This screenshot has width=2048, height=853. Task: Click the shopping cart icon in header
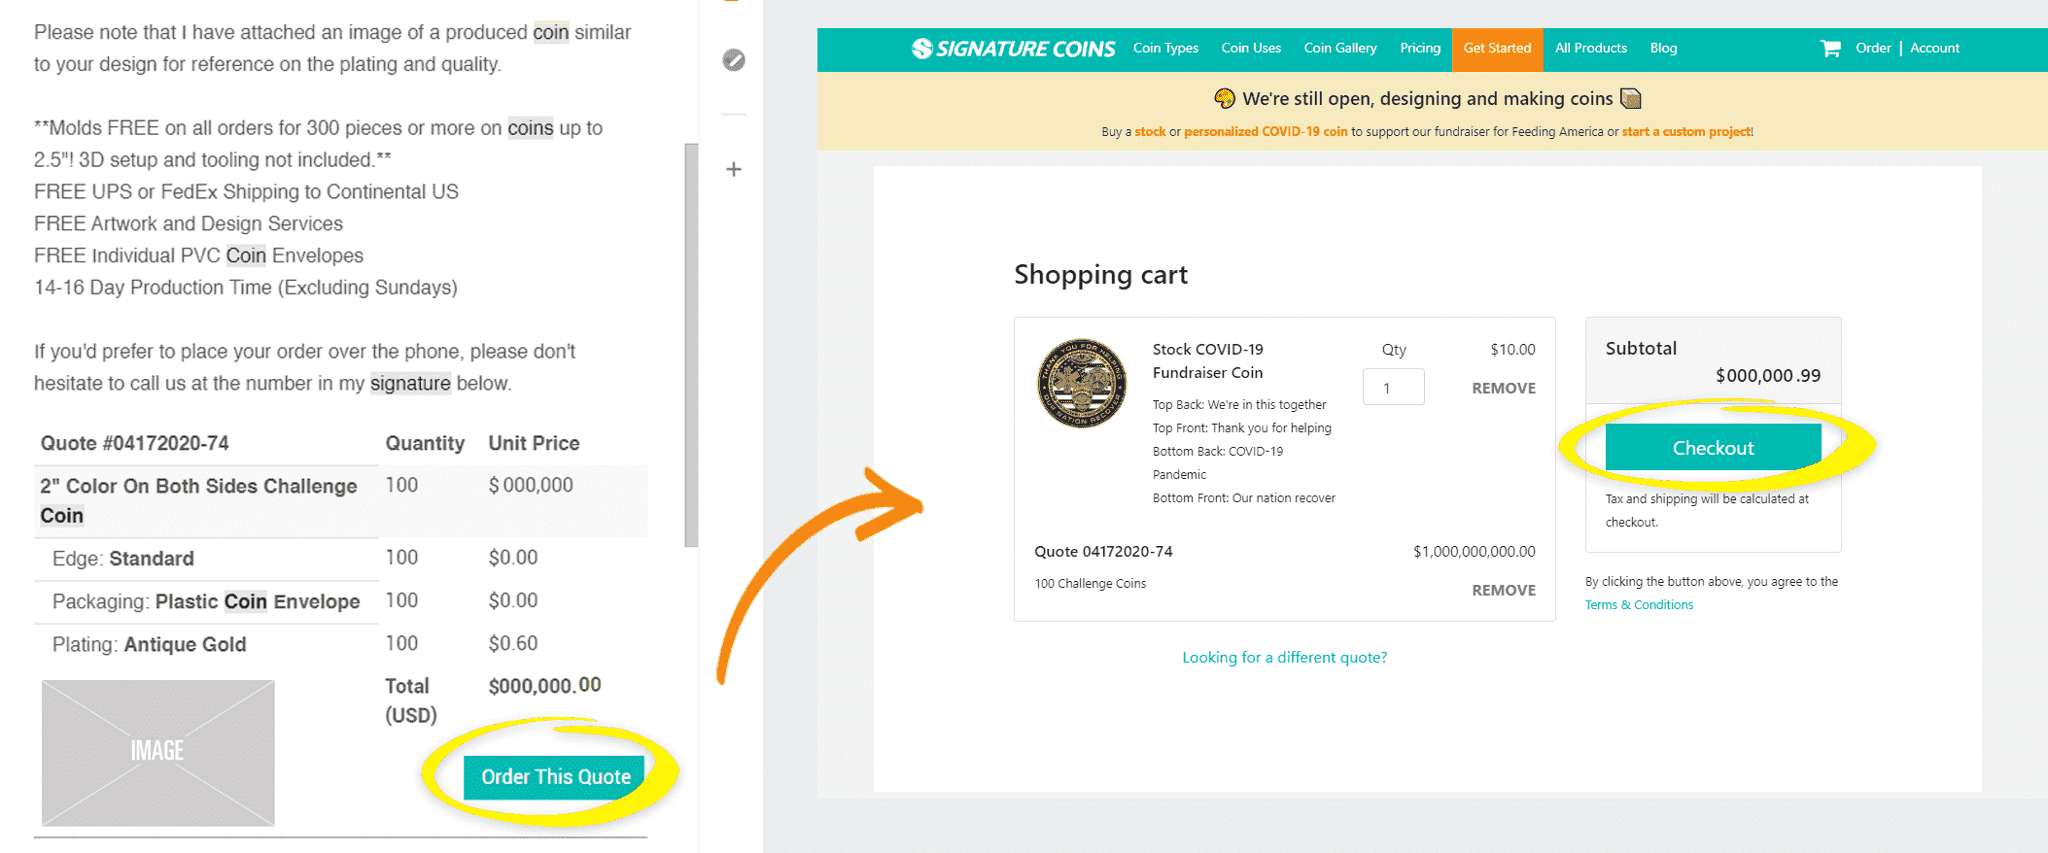click(1830, 48)
